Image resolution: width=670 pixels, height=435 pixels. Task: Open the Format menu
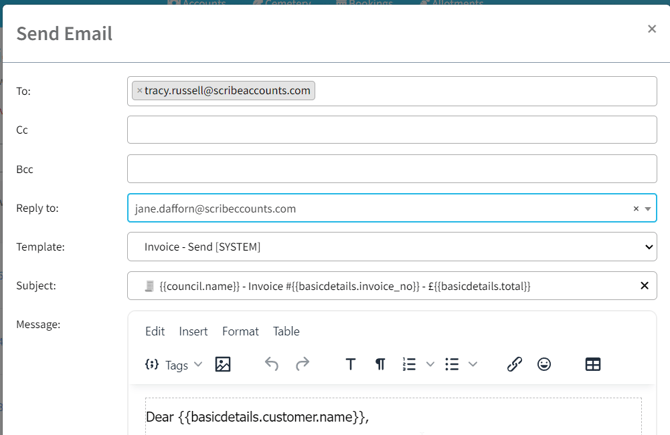click(240, 331)
